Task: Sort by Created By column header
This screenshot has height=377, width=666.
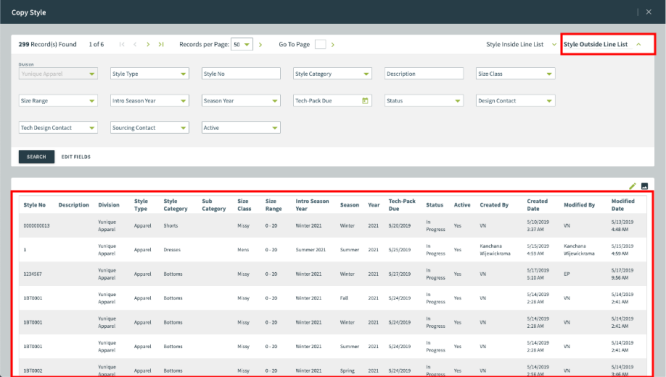Action: click(494, 205)
